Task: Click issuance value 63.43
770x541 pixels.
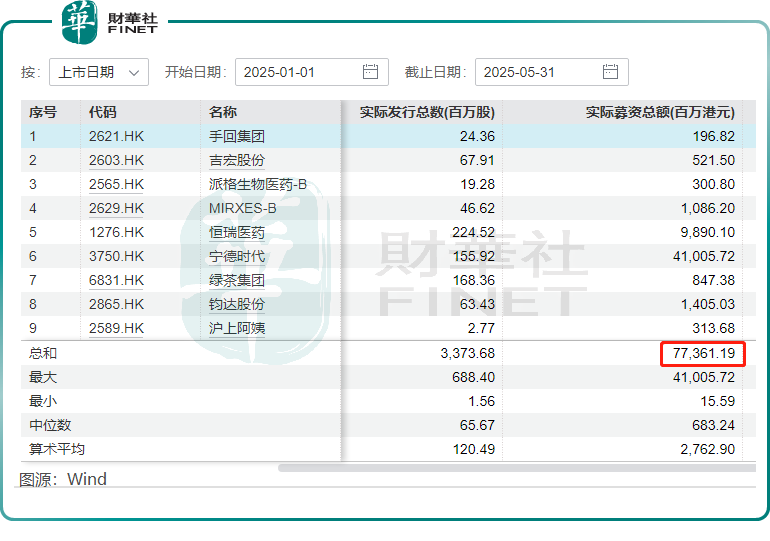Action: click(x=477, y=304)
